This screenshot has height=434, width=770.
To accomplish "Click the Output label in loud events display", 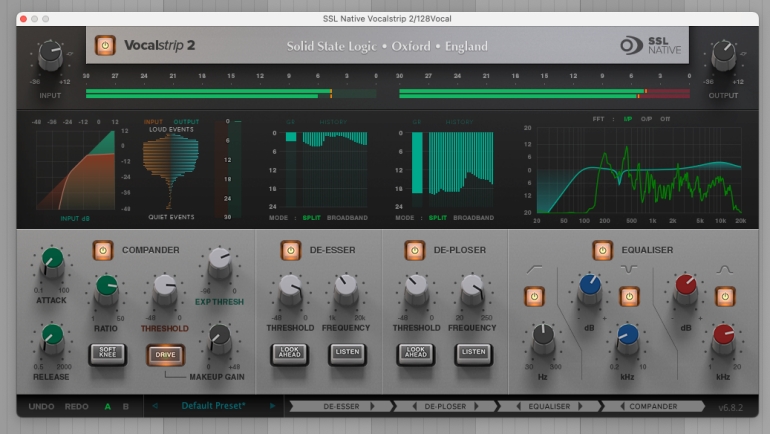I will (x=186, y=122).
